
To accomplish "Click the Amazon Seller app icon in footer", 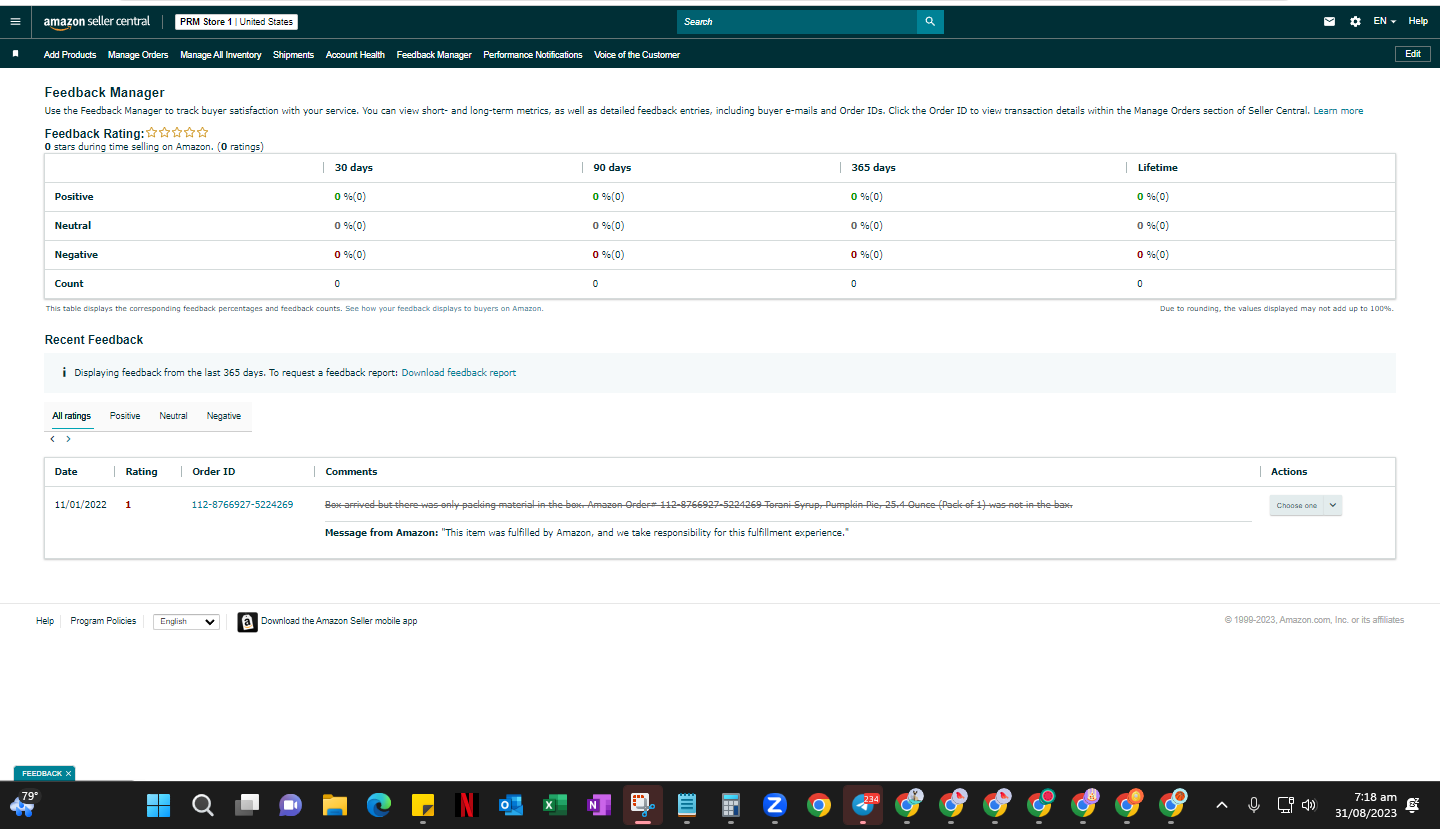I will click(x=247, y=622).
